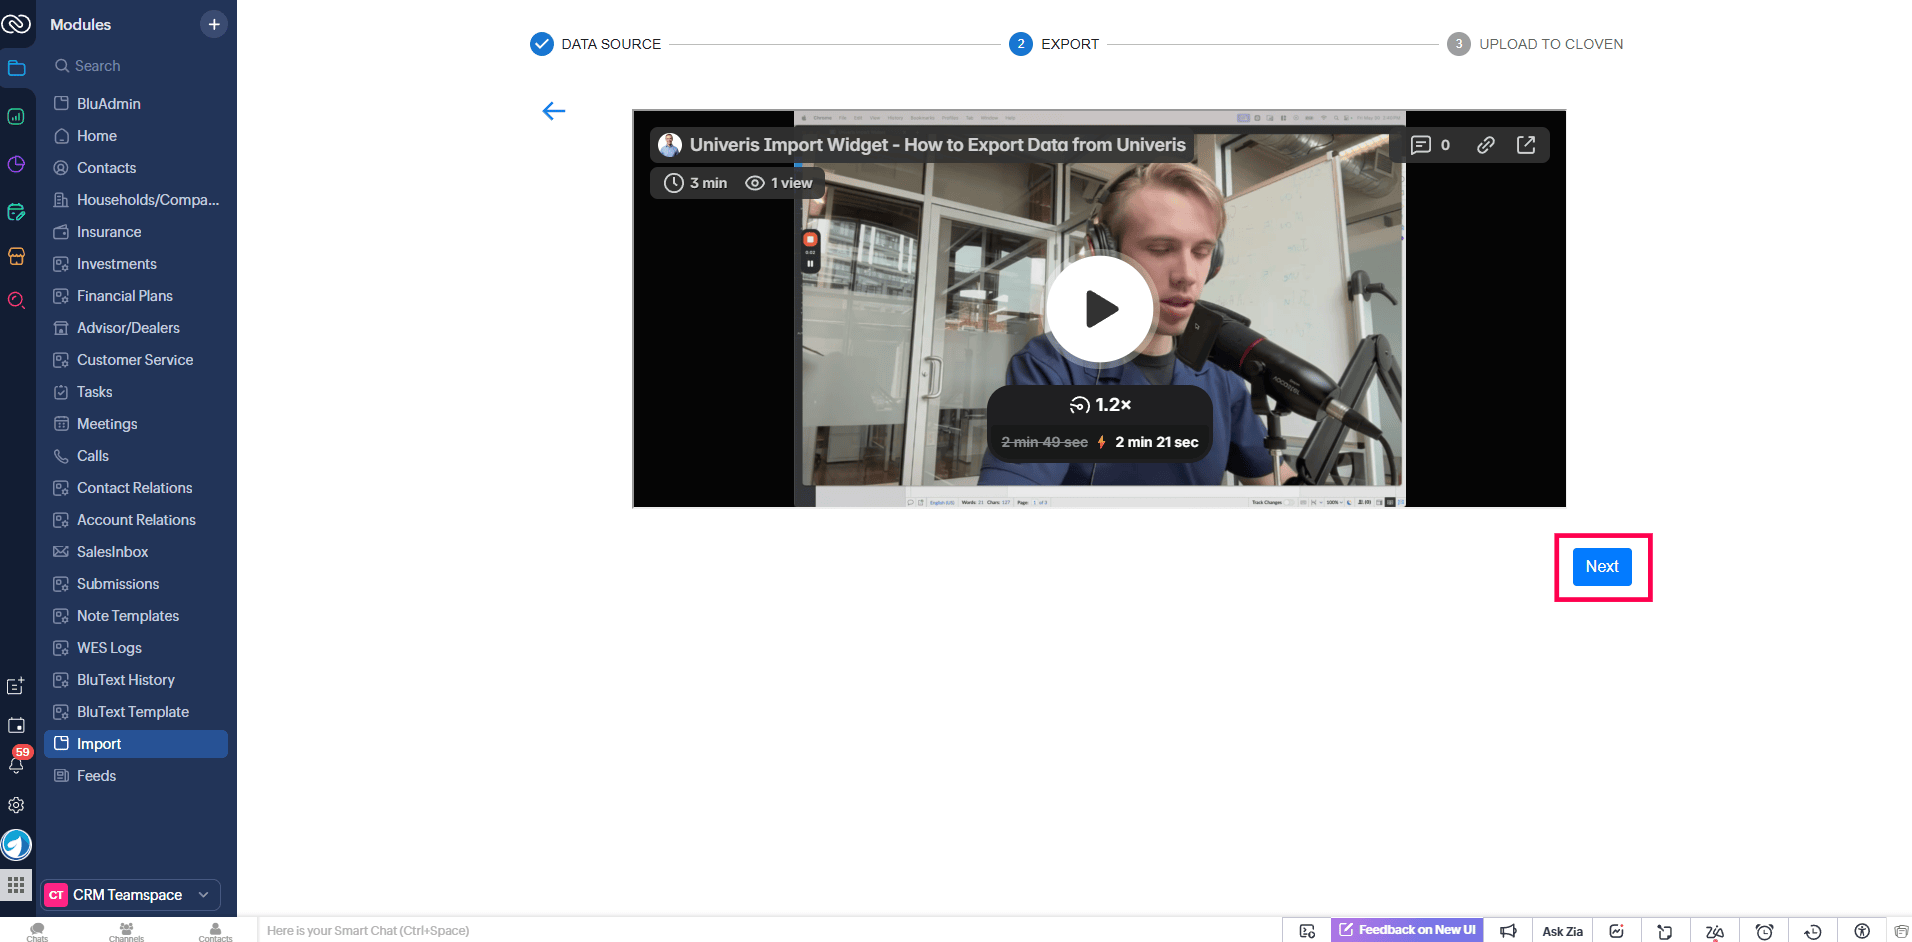This screenshot has width=1912, height=942.
Task: Add a new module with plus button
Action: point(214,24)
